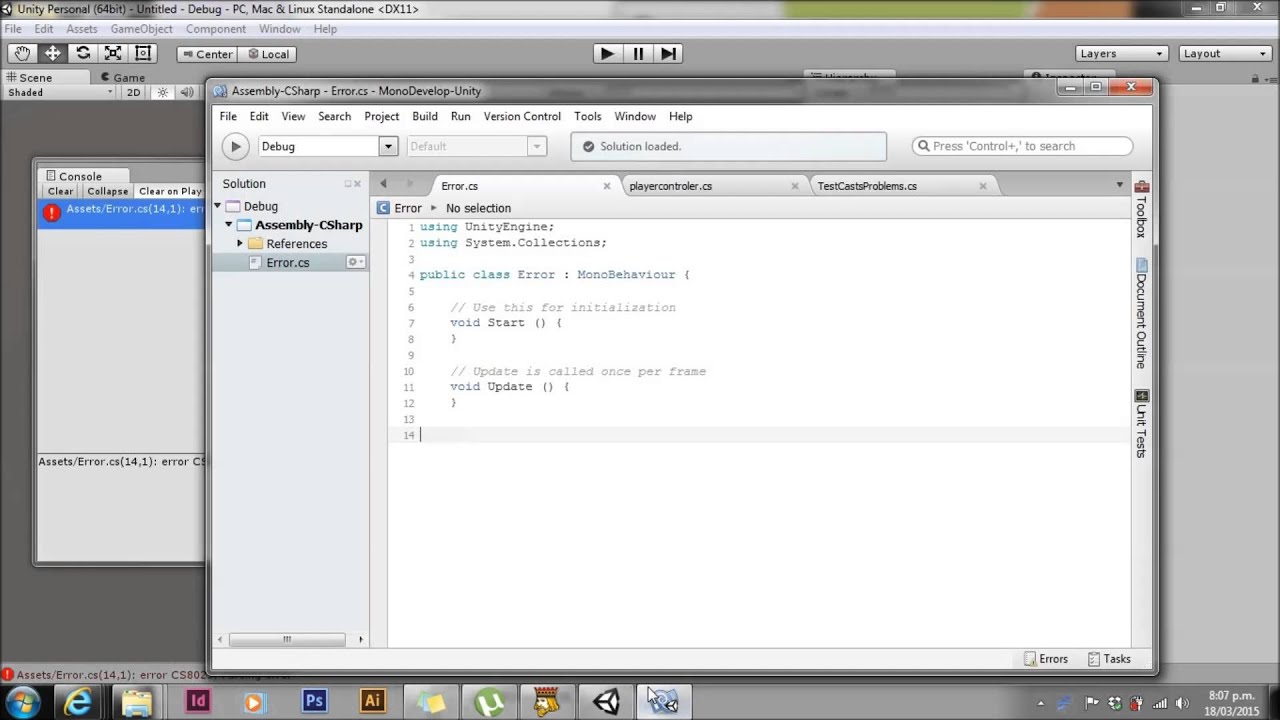Image resolution: width=1280 pixels, height=720 pixels.
Task: Collapse the Debug solution node
Action: pyautogui.click(x=218, y=206)
